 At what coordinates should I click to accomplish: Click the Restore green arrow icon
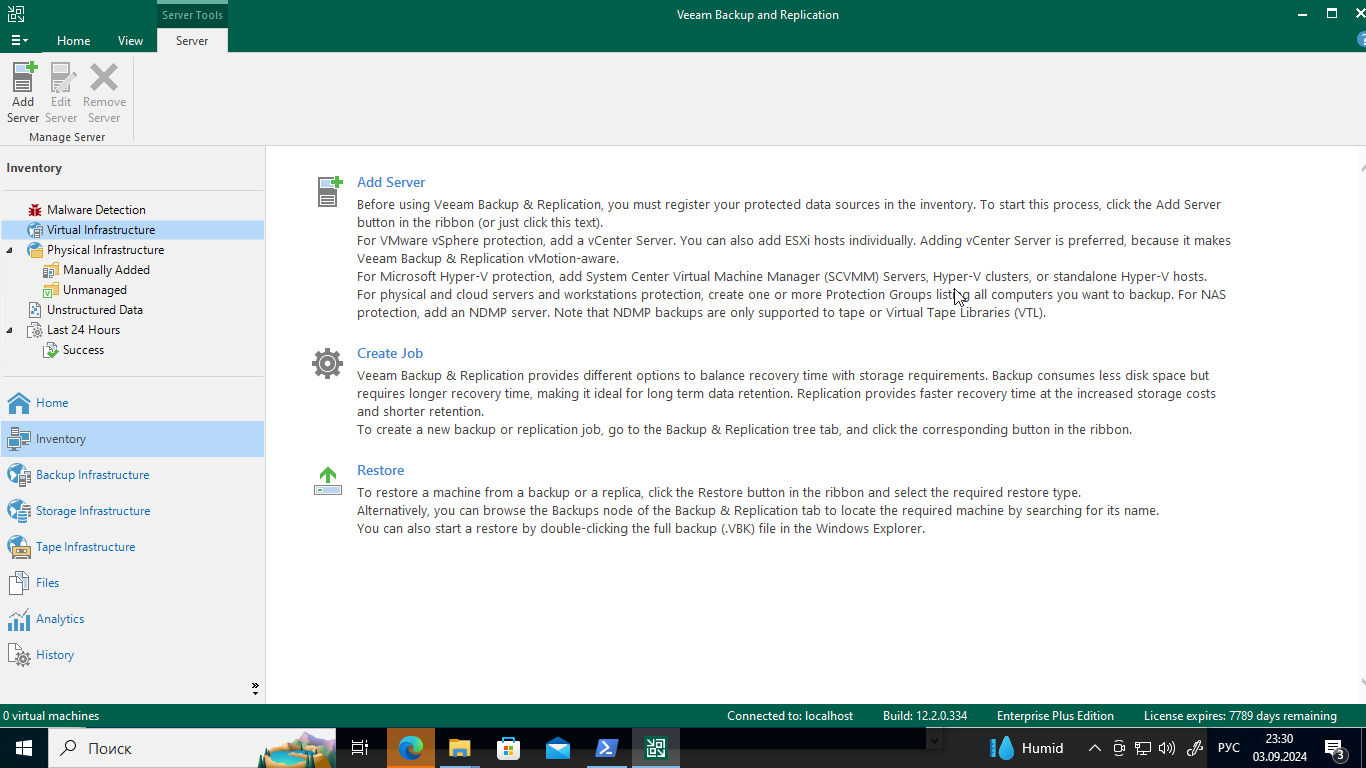(328, 481)
